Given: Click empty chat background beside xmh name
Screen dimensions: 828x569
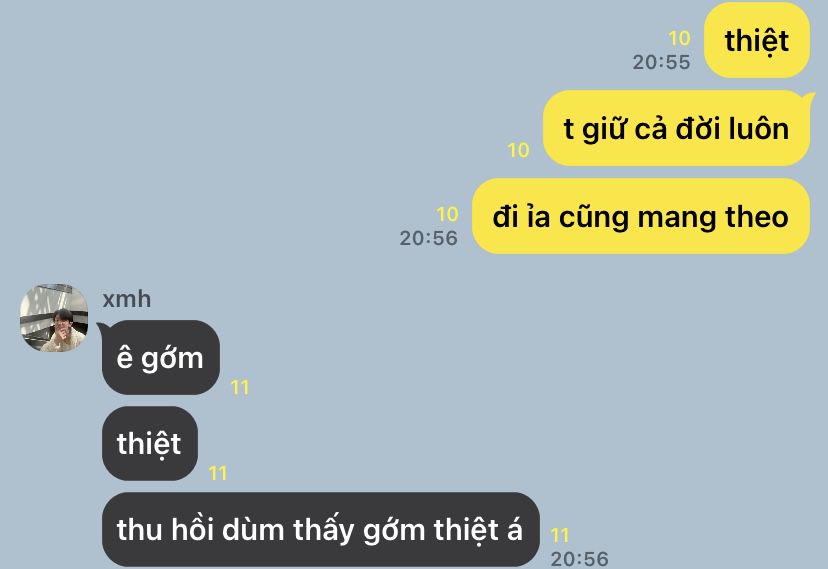Looking at the screenshot, I should tap(370, 299).
